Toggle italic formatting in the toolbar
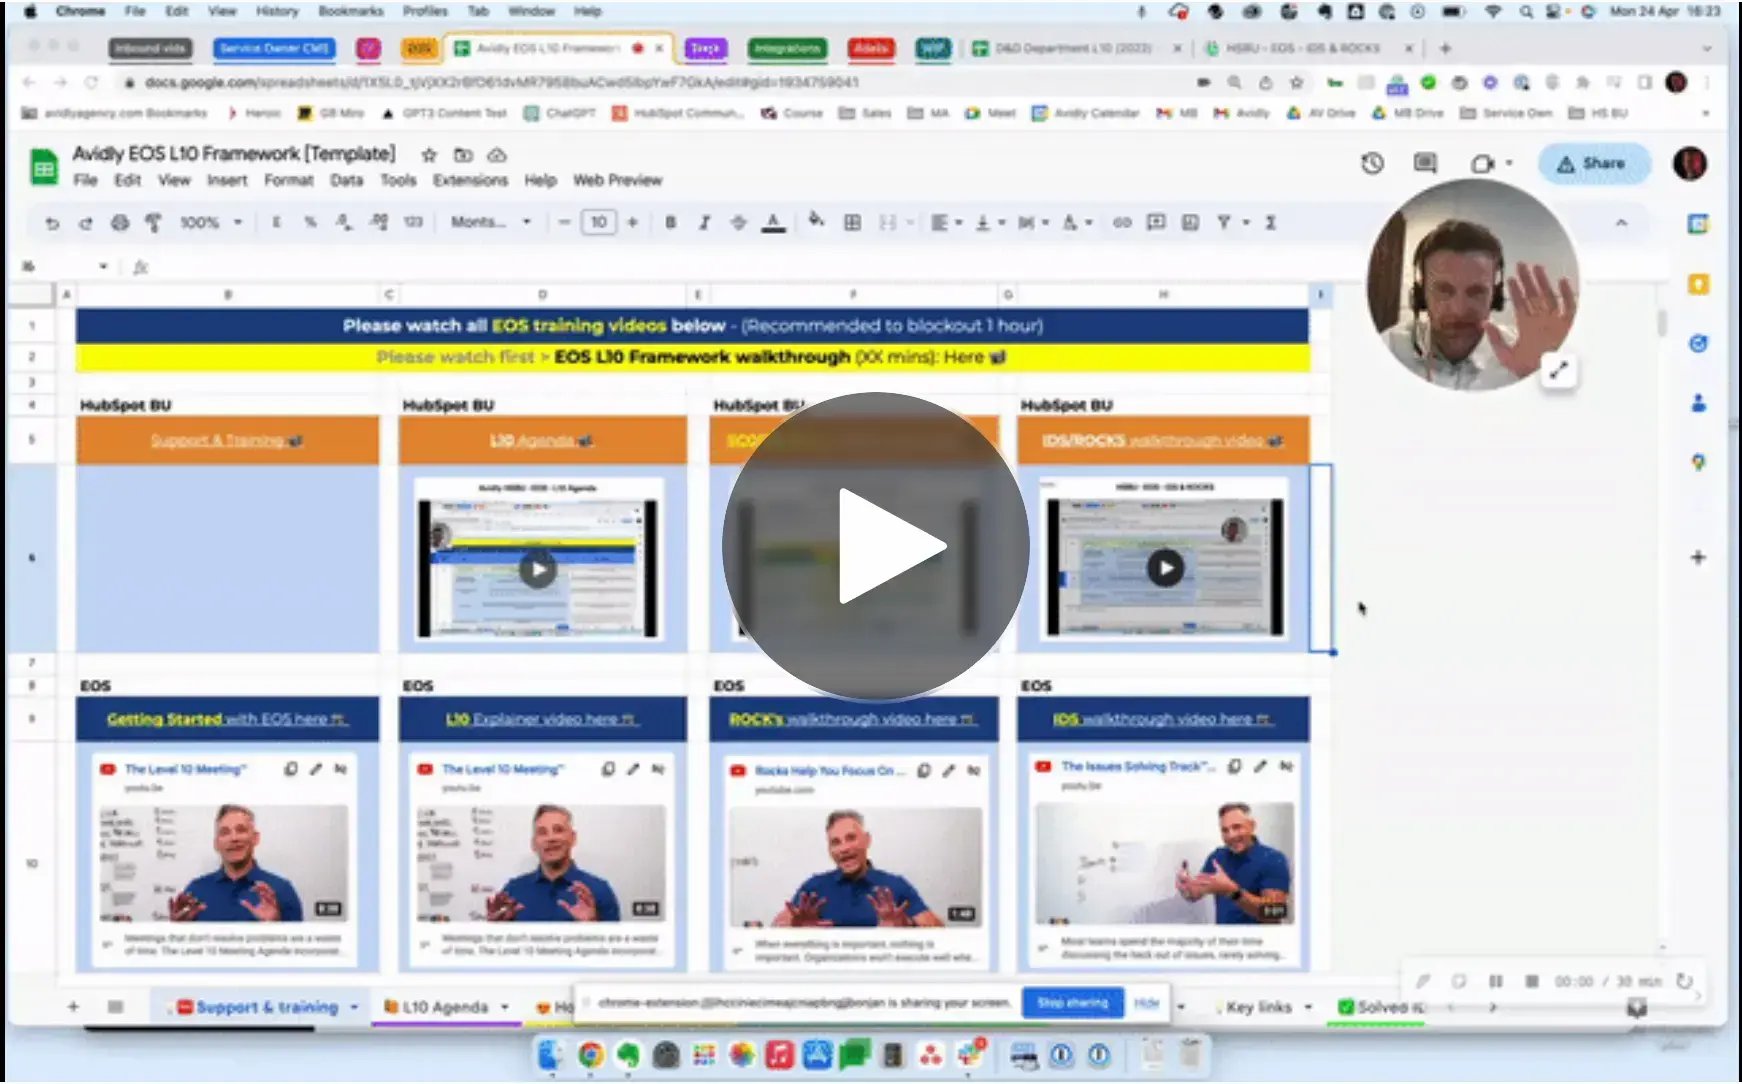The height and width of the screenshot is (1084, 1742). click(705, 222)
